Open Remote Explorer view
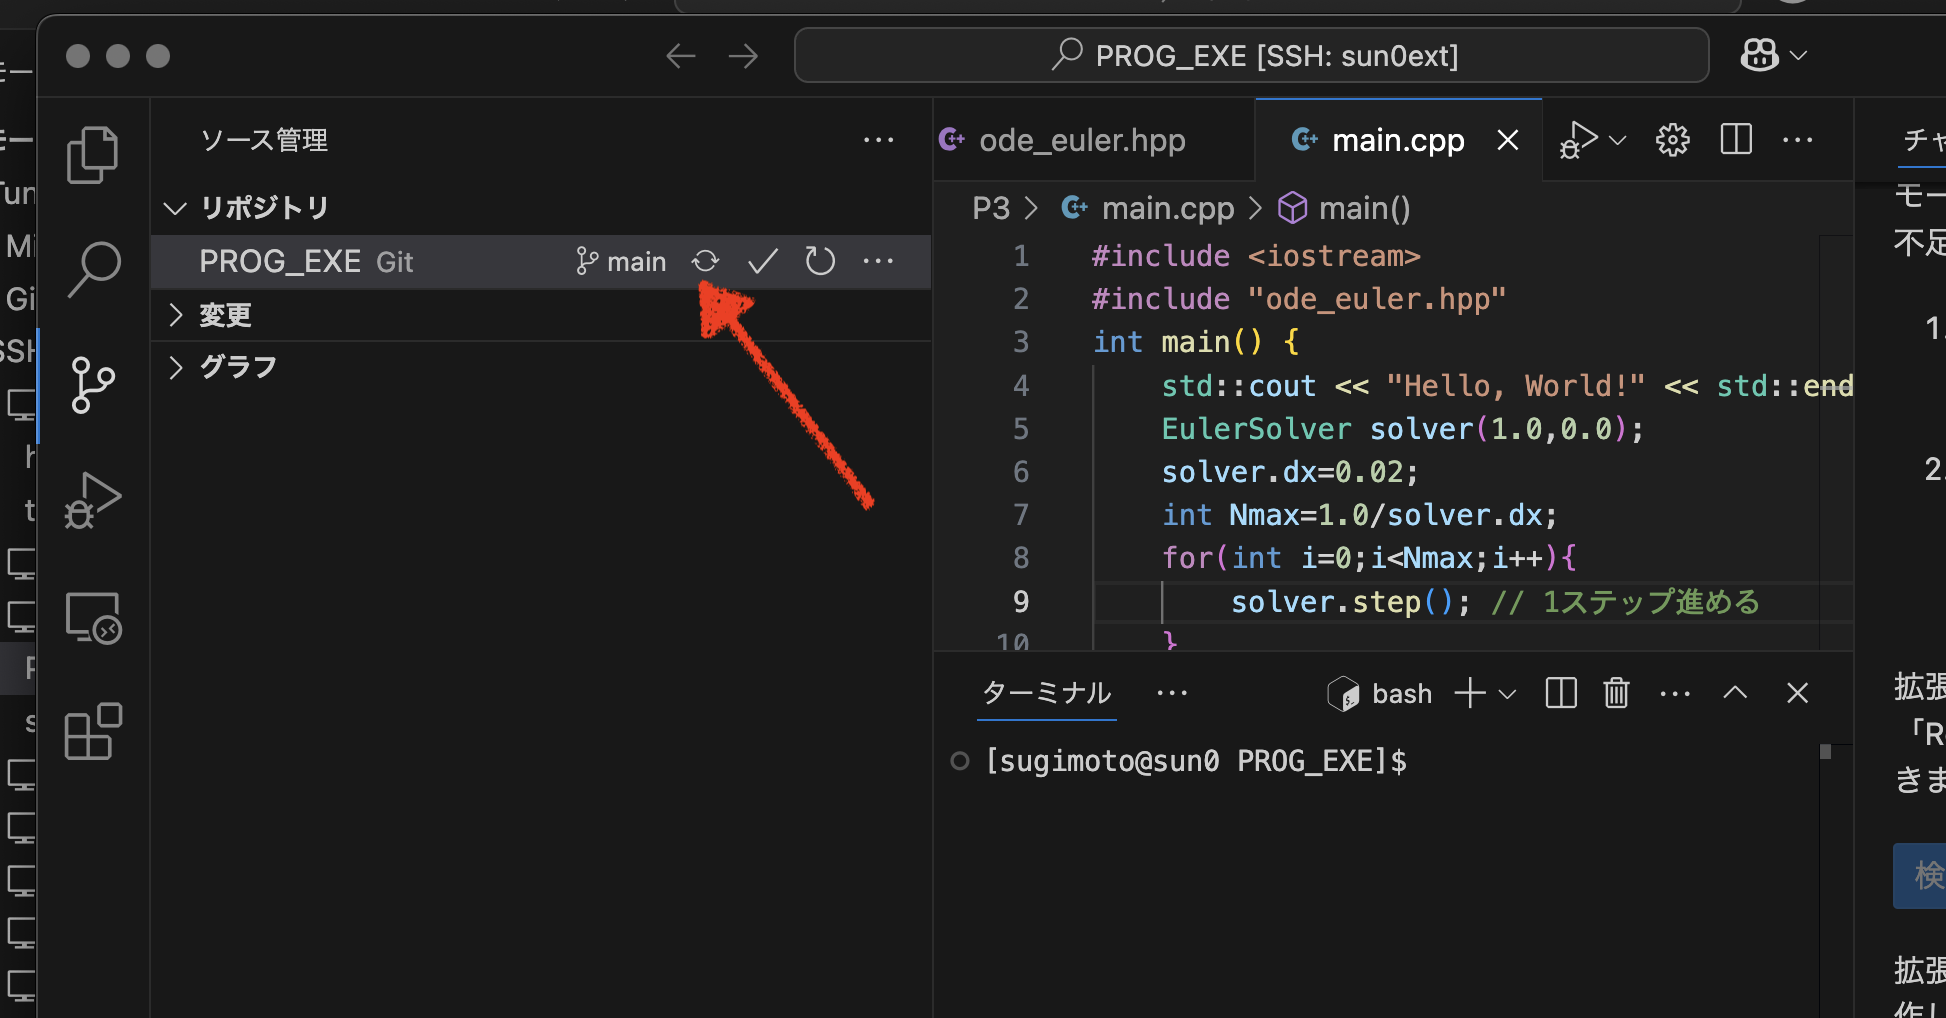Viewport: 1946px width, 1018px height. (93, 617)
